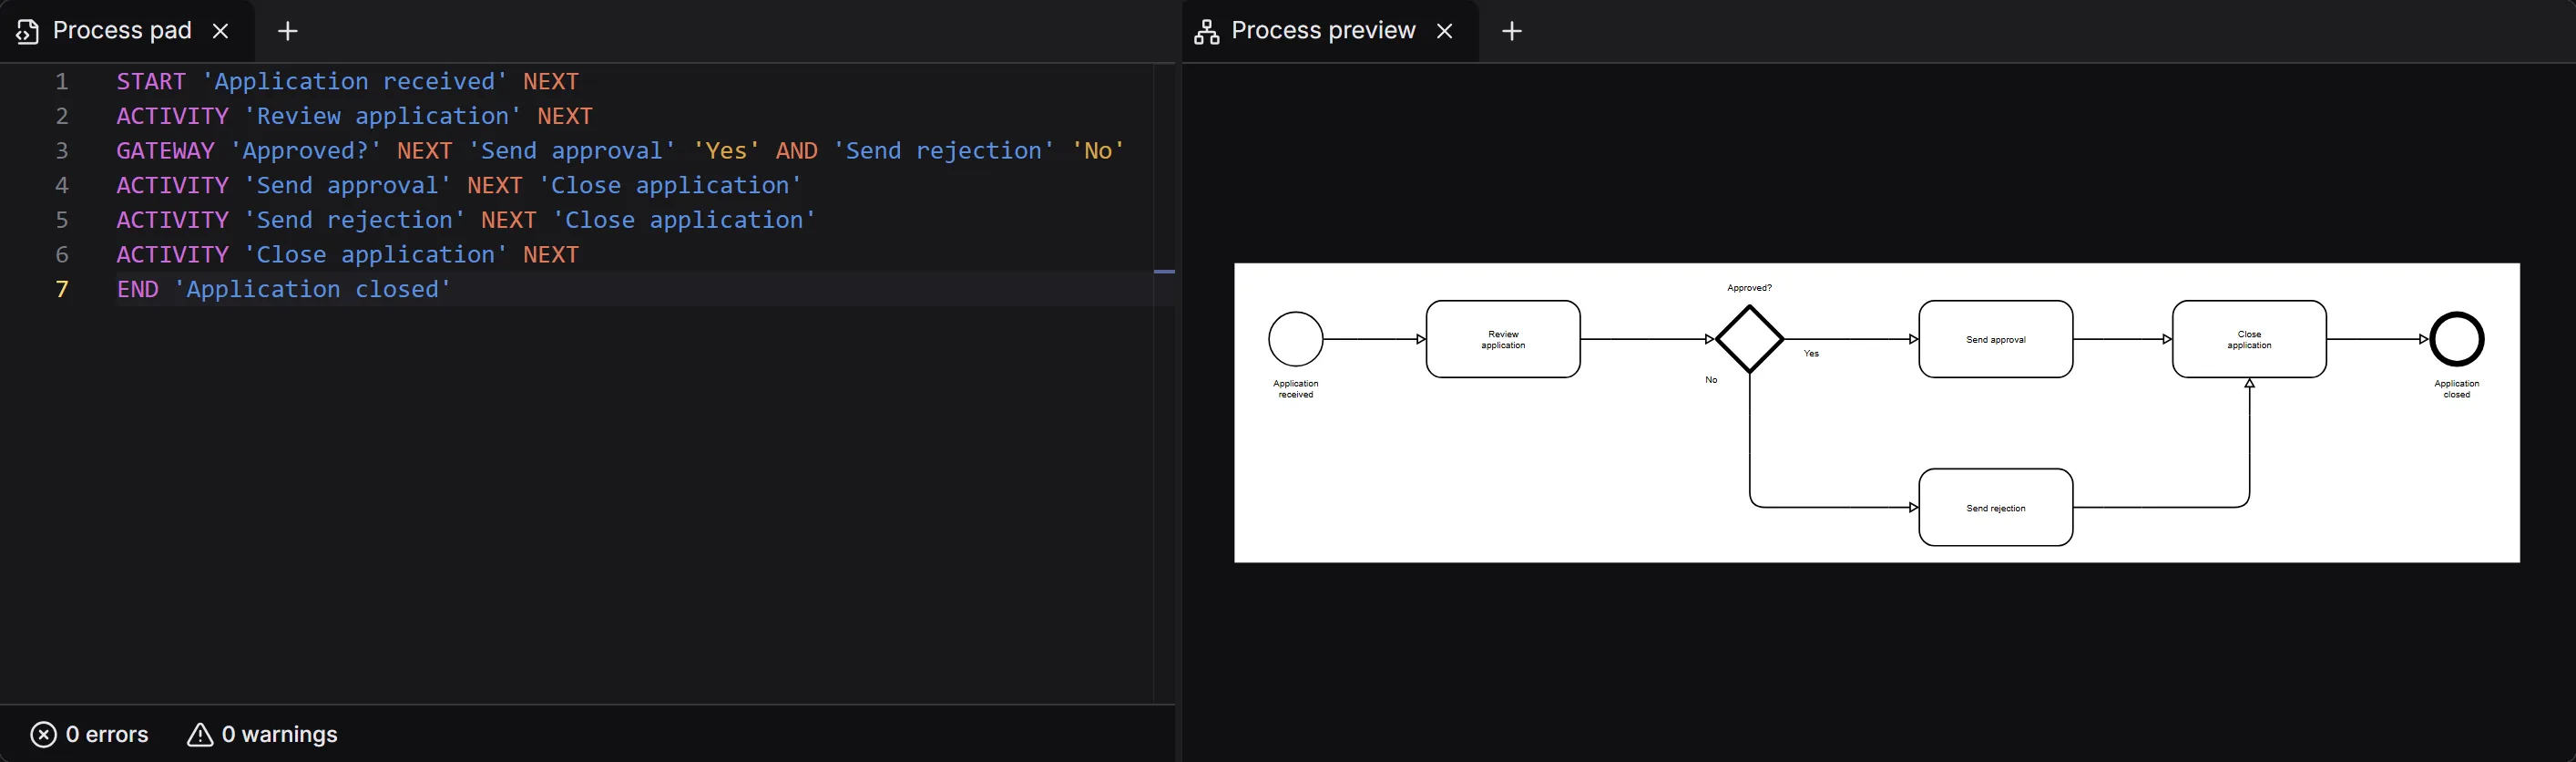The width and height of the screenshot is (2576, 762).
Task: Click the 'Approved?' label above the gateway
Action: (1749, 288)
